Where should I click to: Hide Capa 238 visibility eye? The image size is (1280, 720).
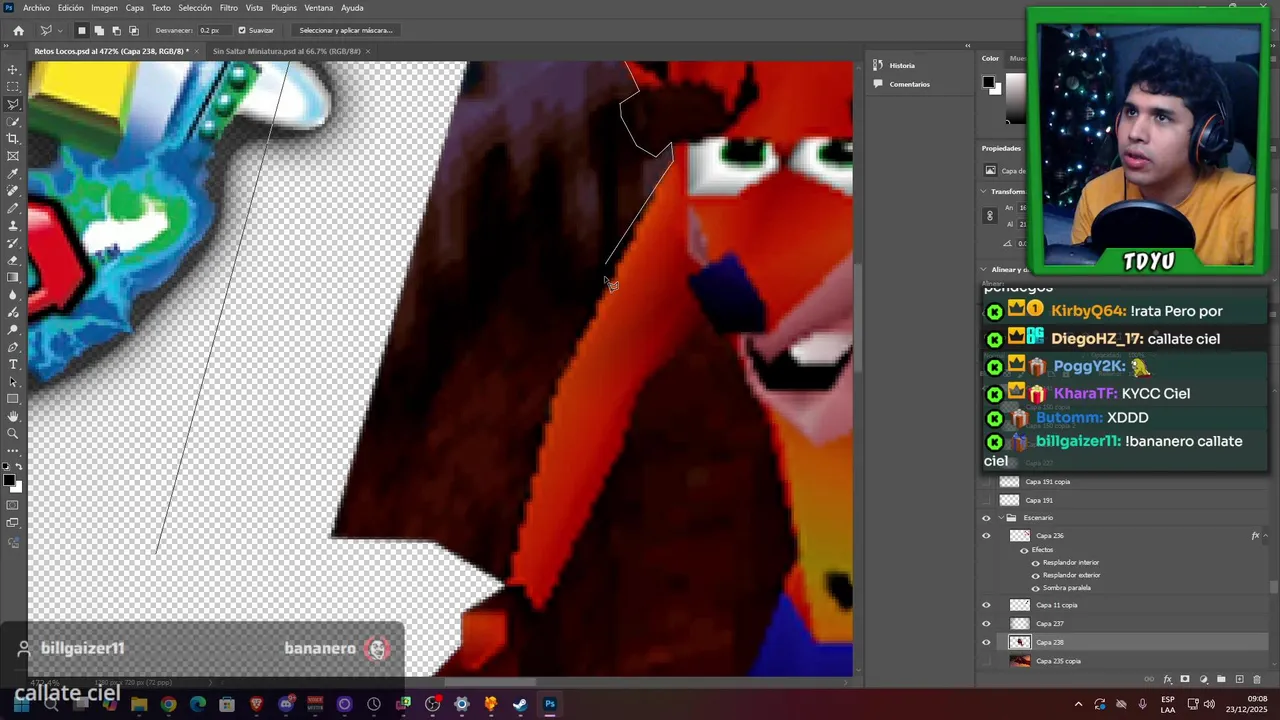[x=986, y=642]
